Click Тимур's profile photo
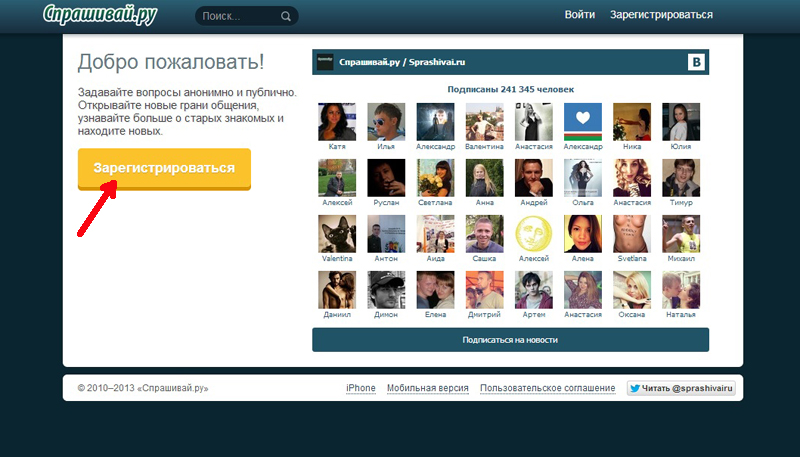The height and width of the screenshot is (457, 800). [680, 178]
